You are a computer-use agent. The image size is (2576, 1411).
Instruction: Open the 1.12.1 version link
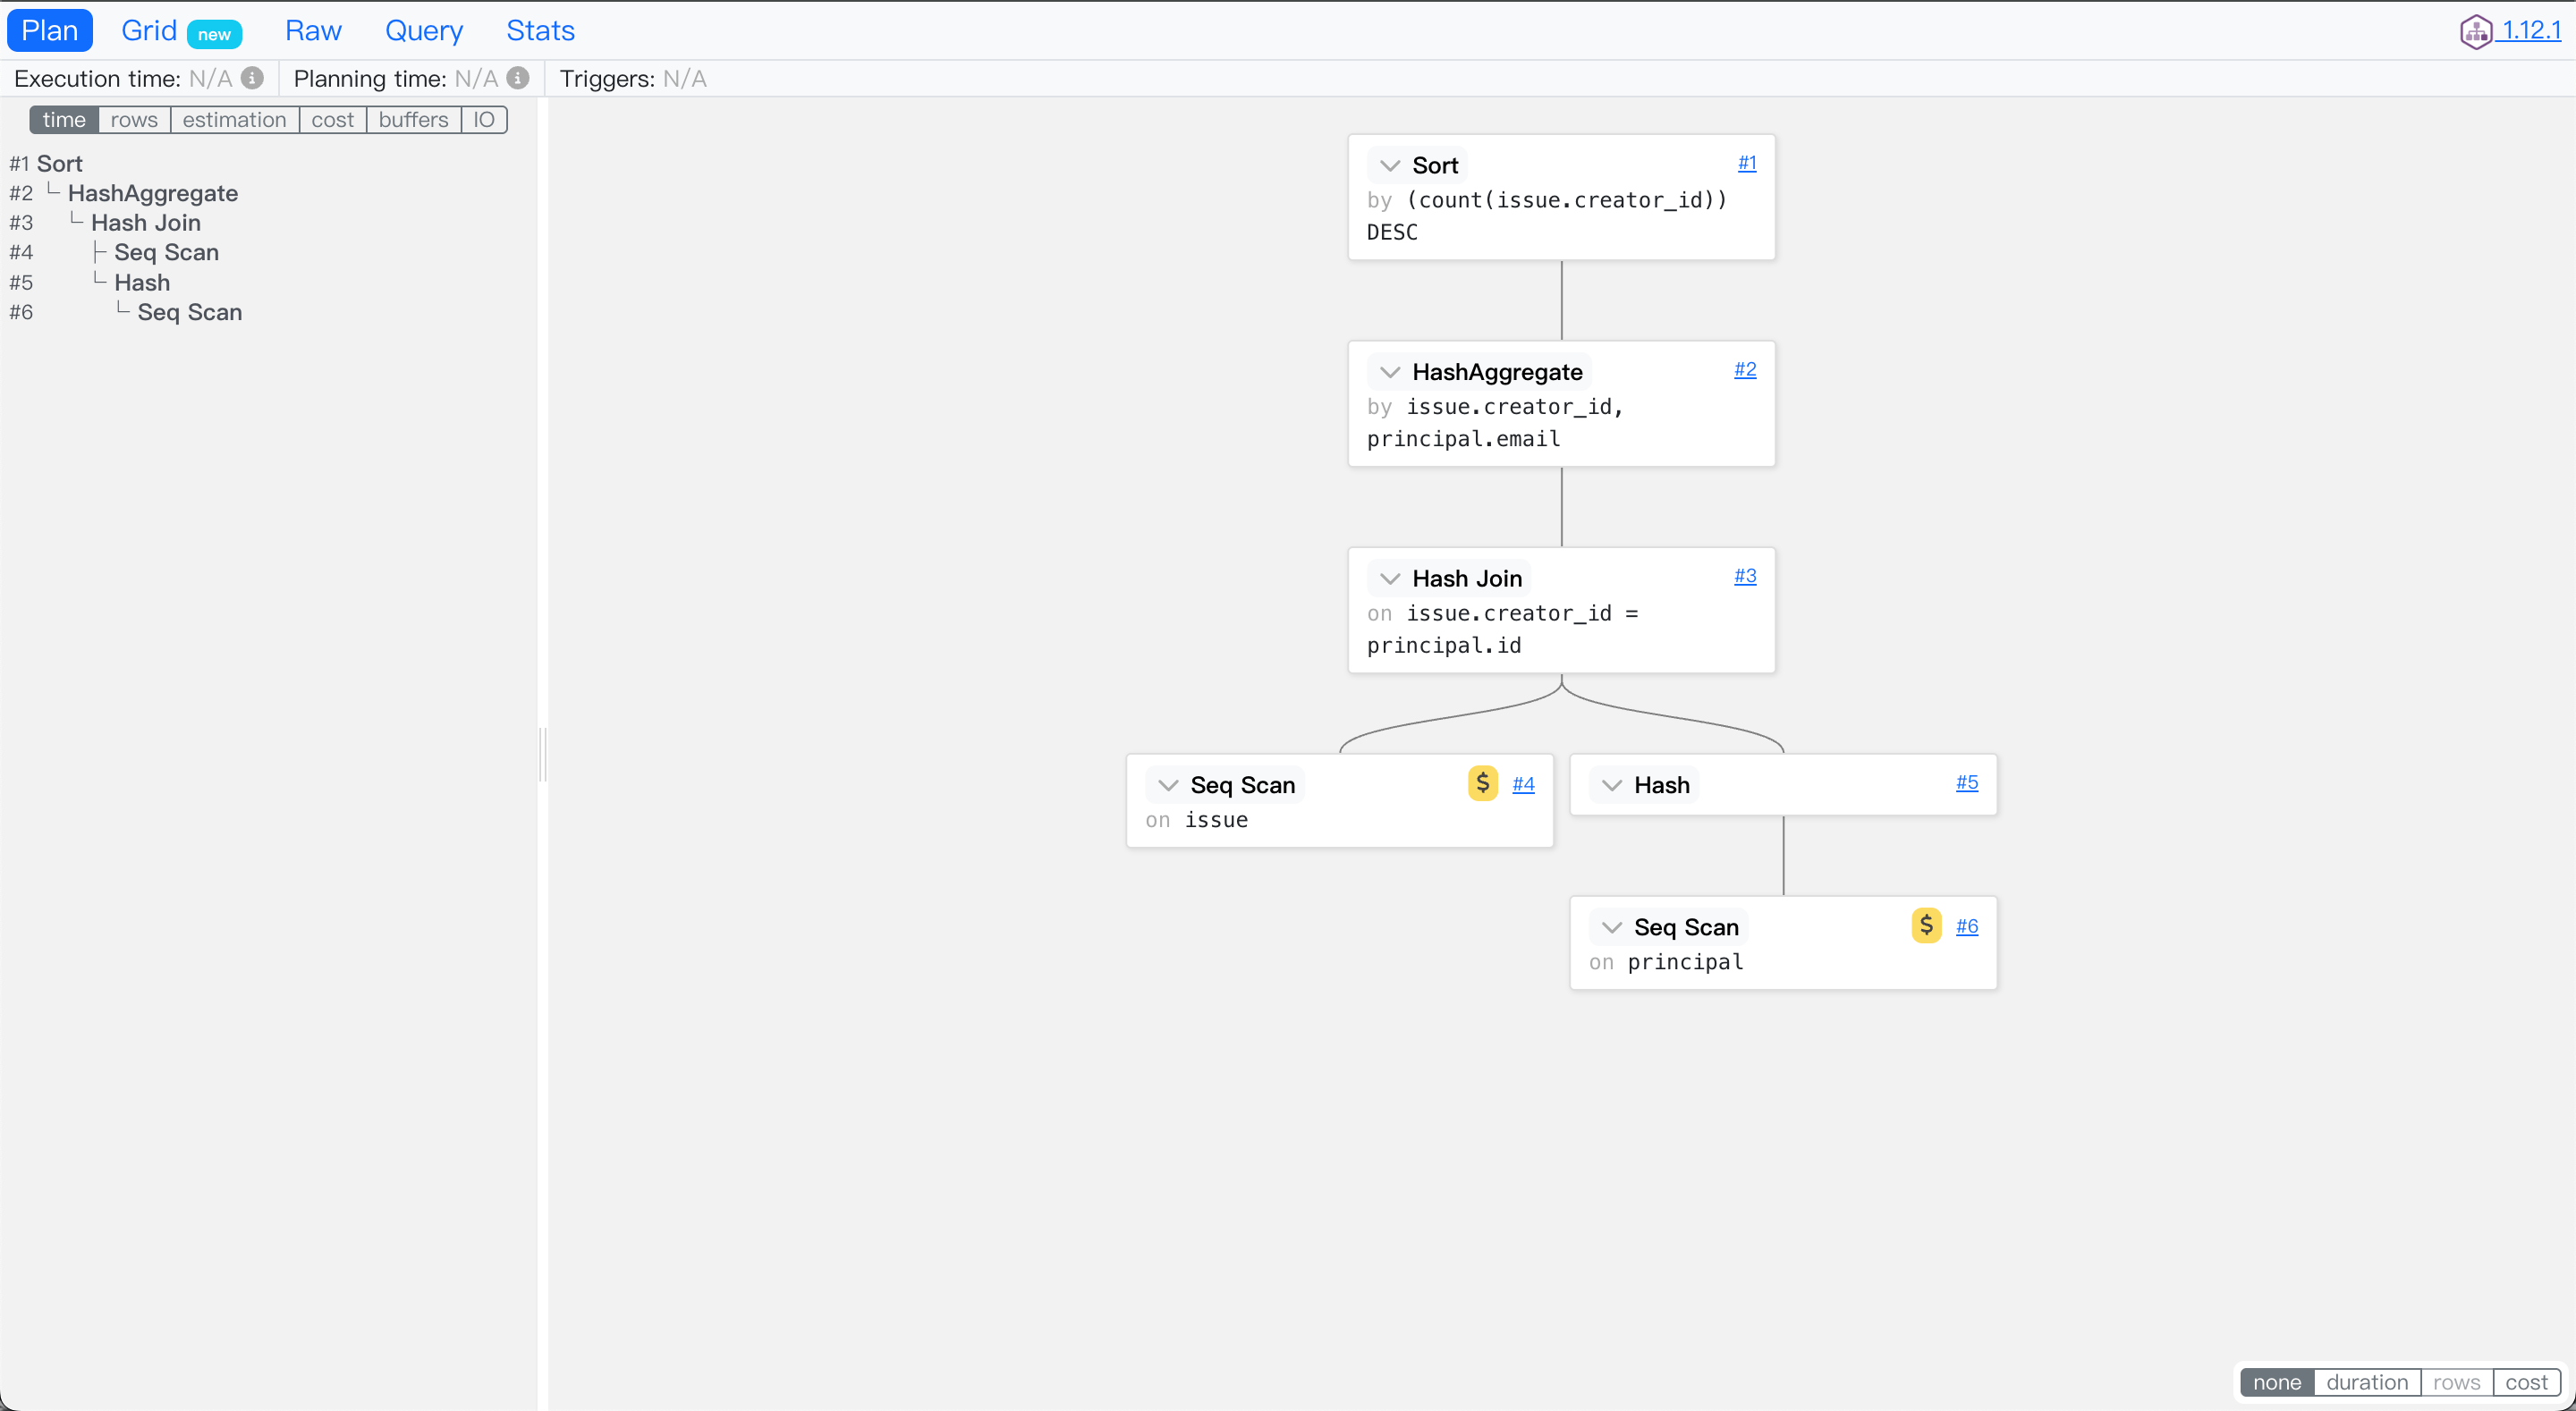click(2530, 31)
